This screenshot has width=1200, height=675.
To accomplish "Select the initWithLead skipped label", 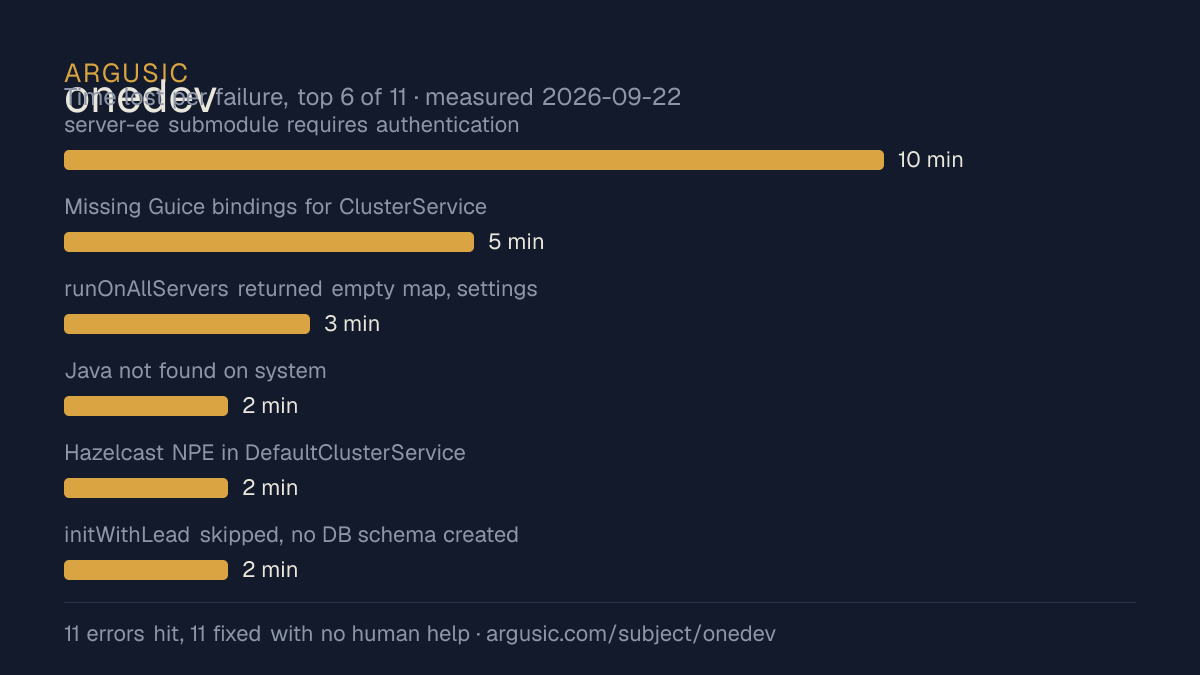I will 291,535.
